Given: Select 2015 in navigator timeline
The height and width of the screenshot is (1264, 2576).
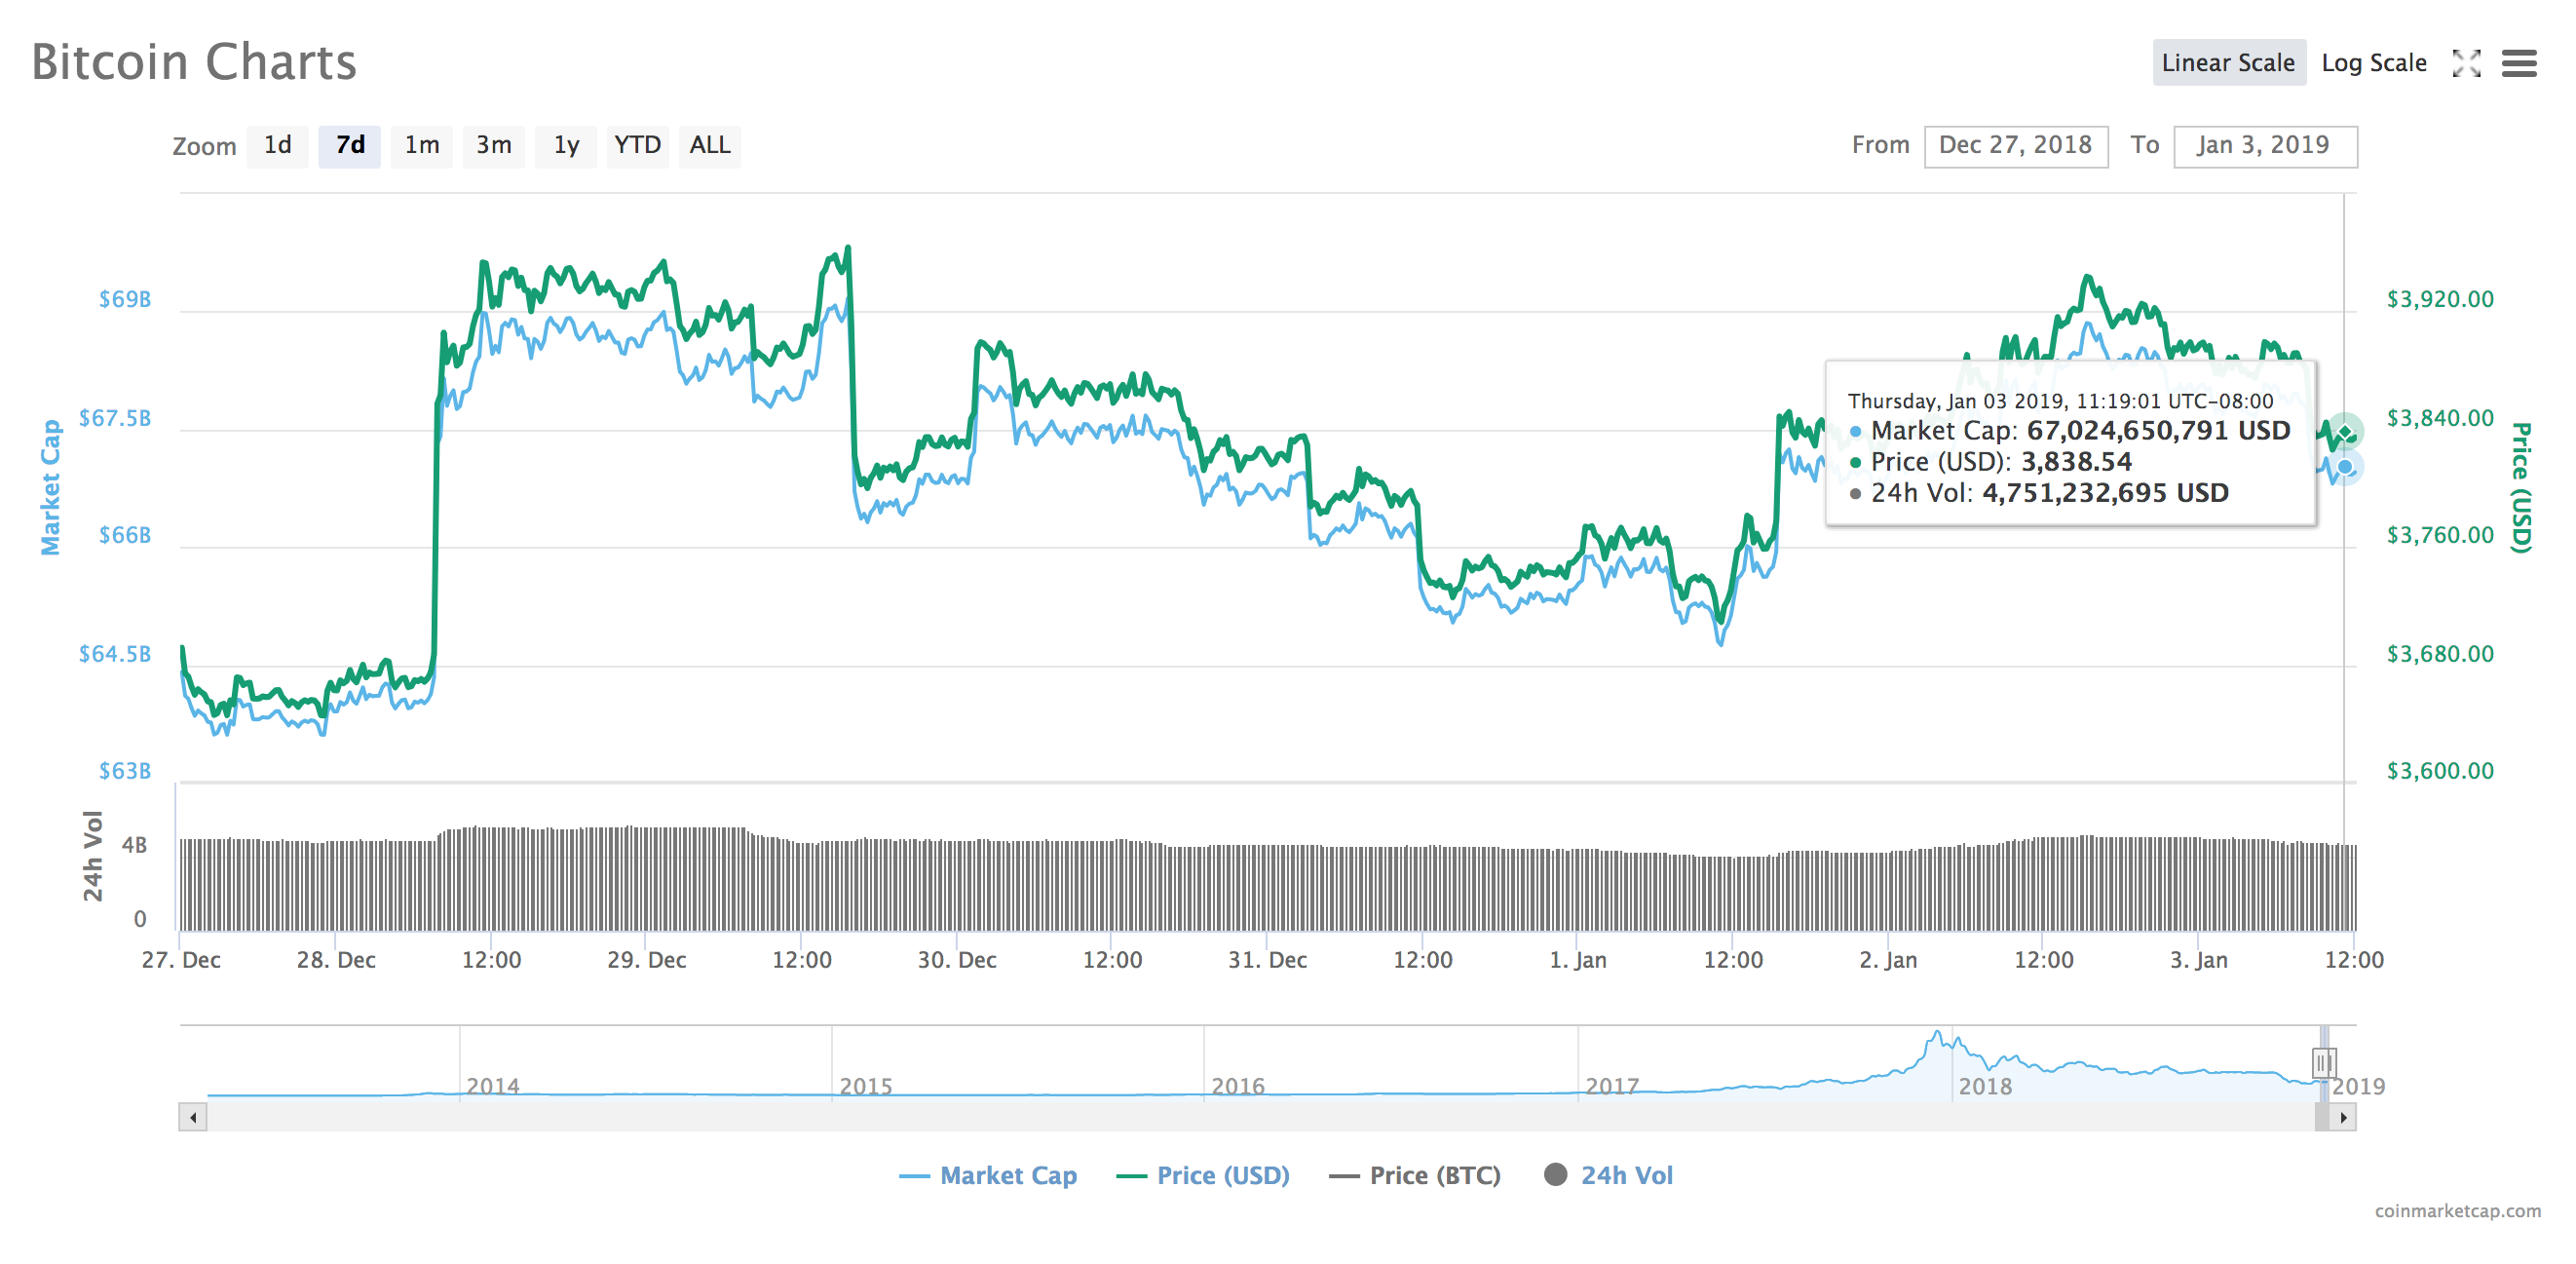Looking at the screenshot, I should coord(865,1086).
